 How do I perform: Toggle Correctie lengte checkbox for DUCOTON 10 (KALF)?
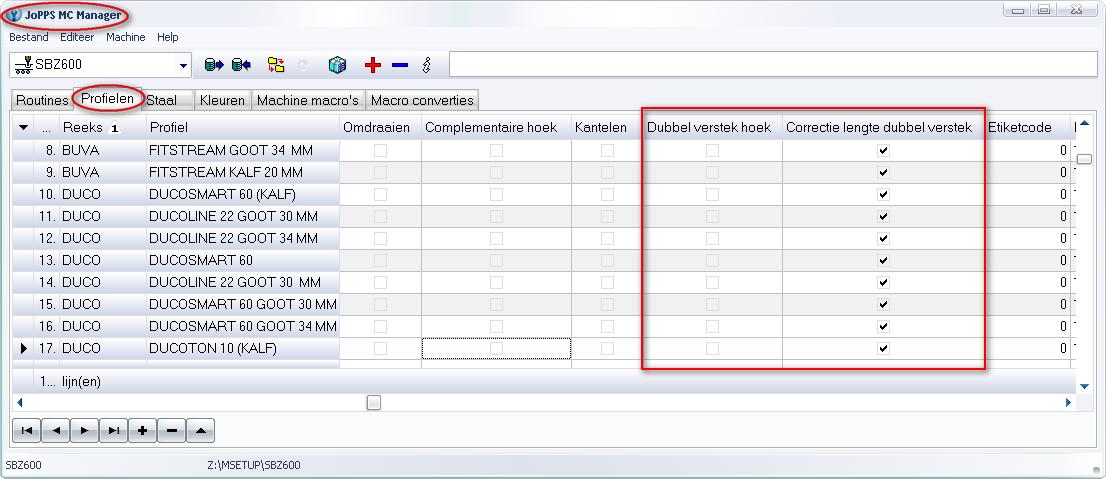(883, 348)
